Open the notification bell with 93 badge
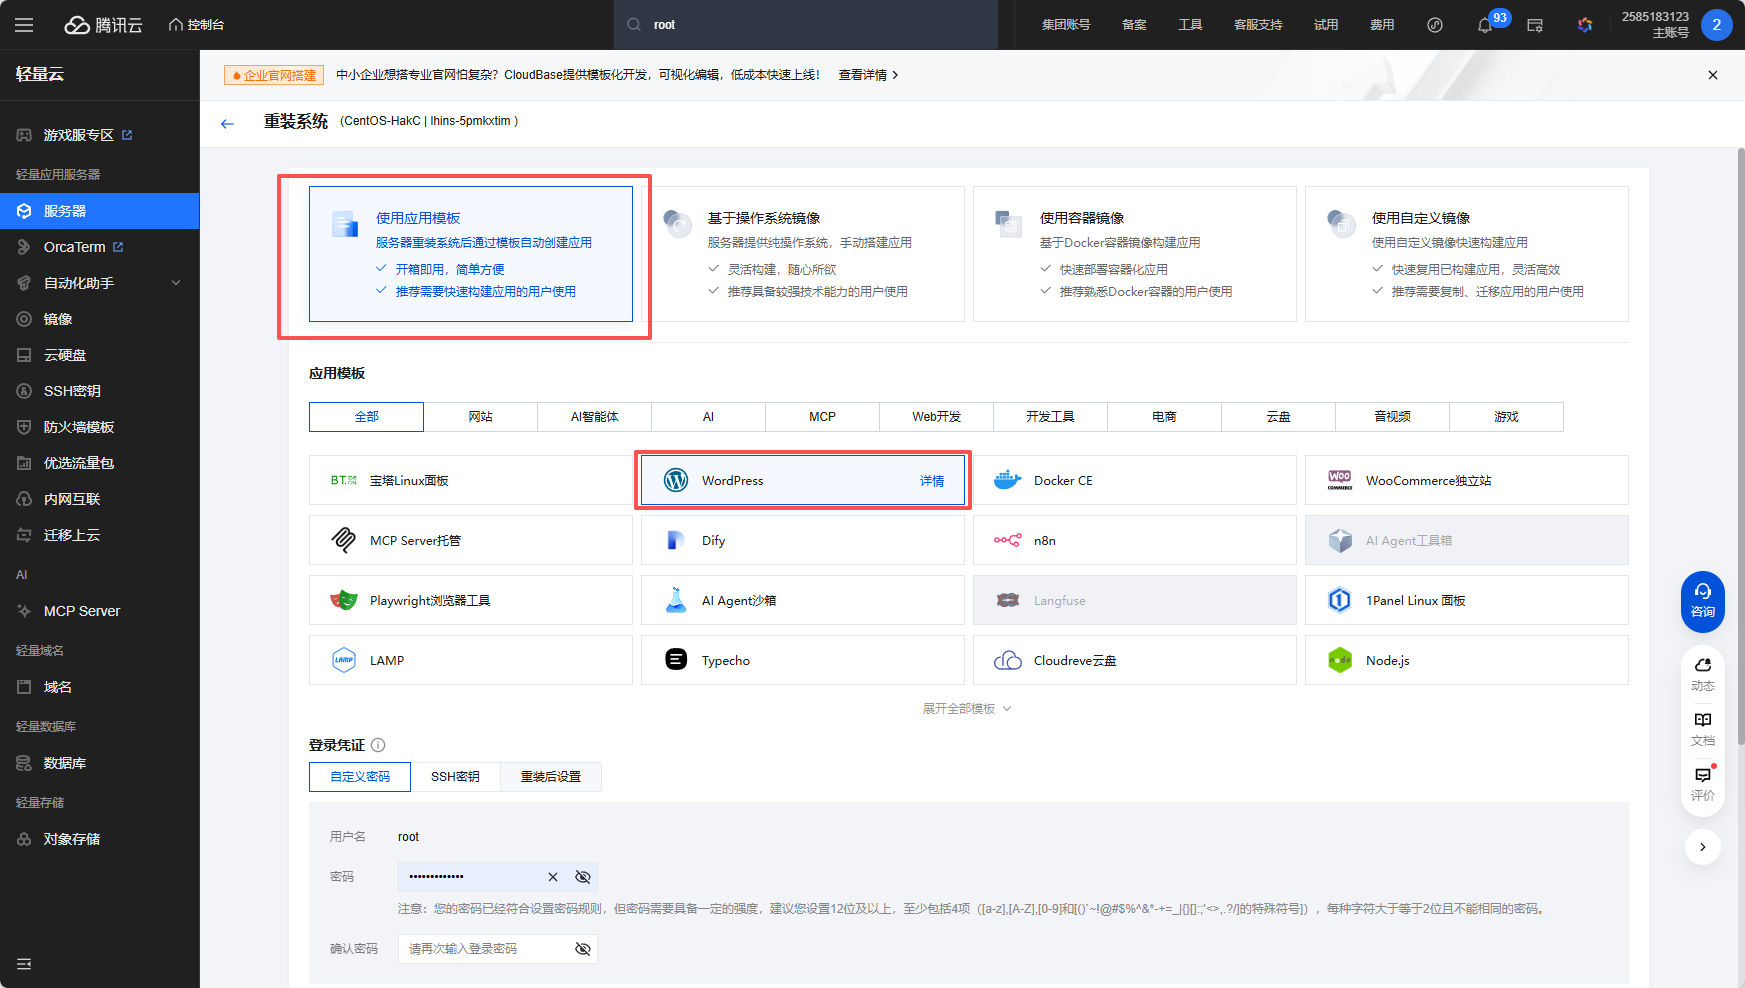Image resolution: width=1745 pixels, height=988 pixels. (x=1485, y=25)
